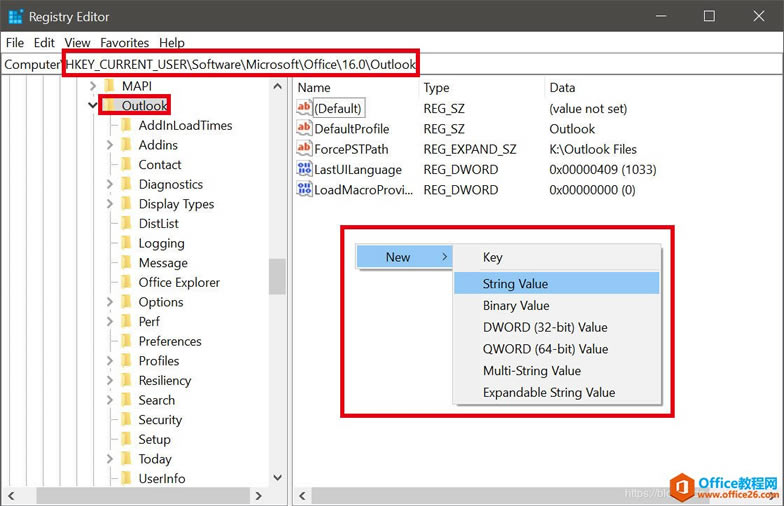Click the DistList folder icon
This screenshot has width=784, height=506.
pyautogui.click(x=126, y=224)
